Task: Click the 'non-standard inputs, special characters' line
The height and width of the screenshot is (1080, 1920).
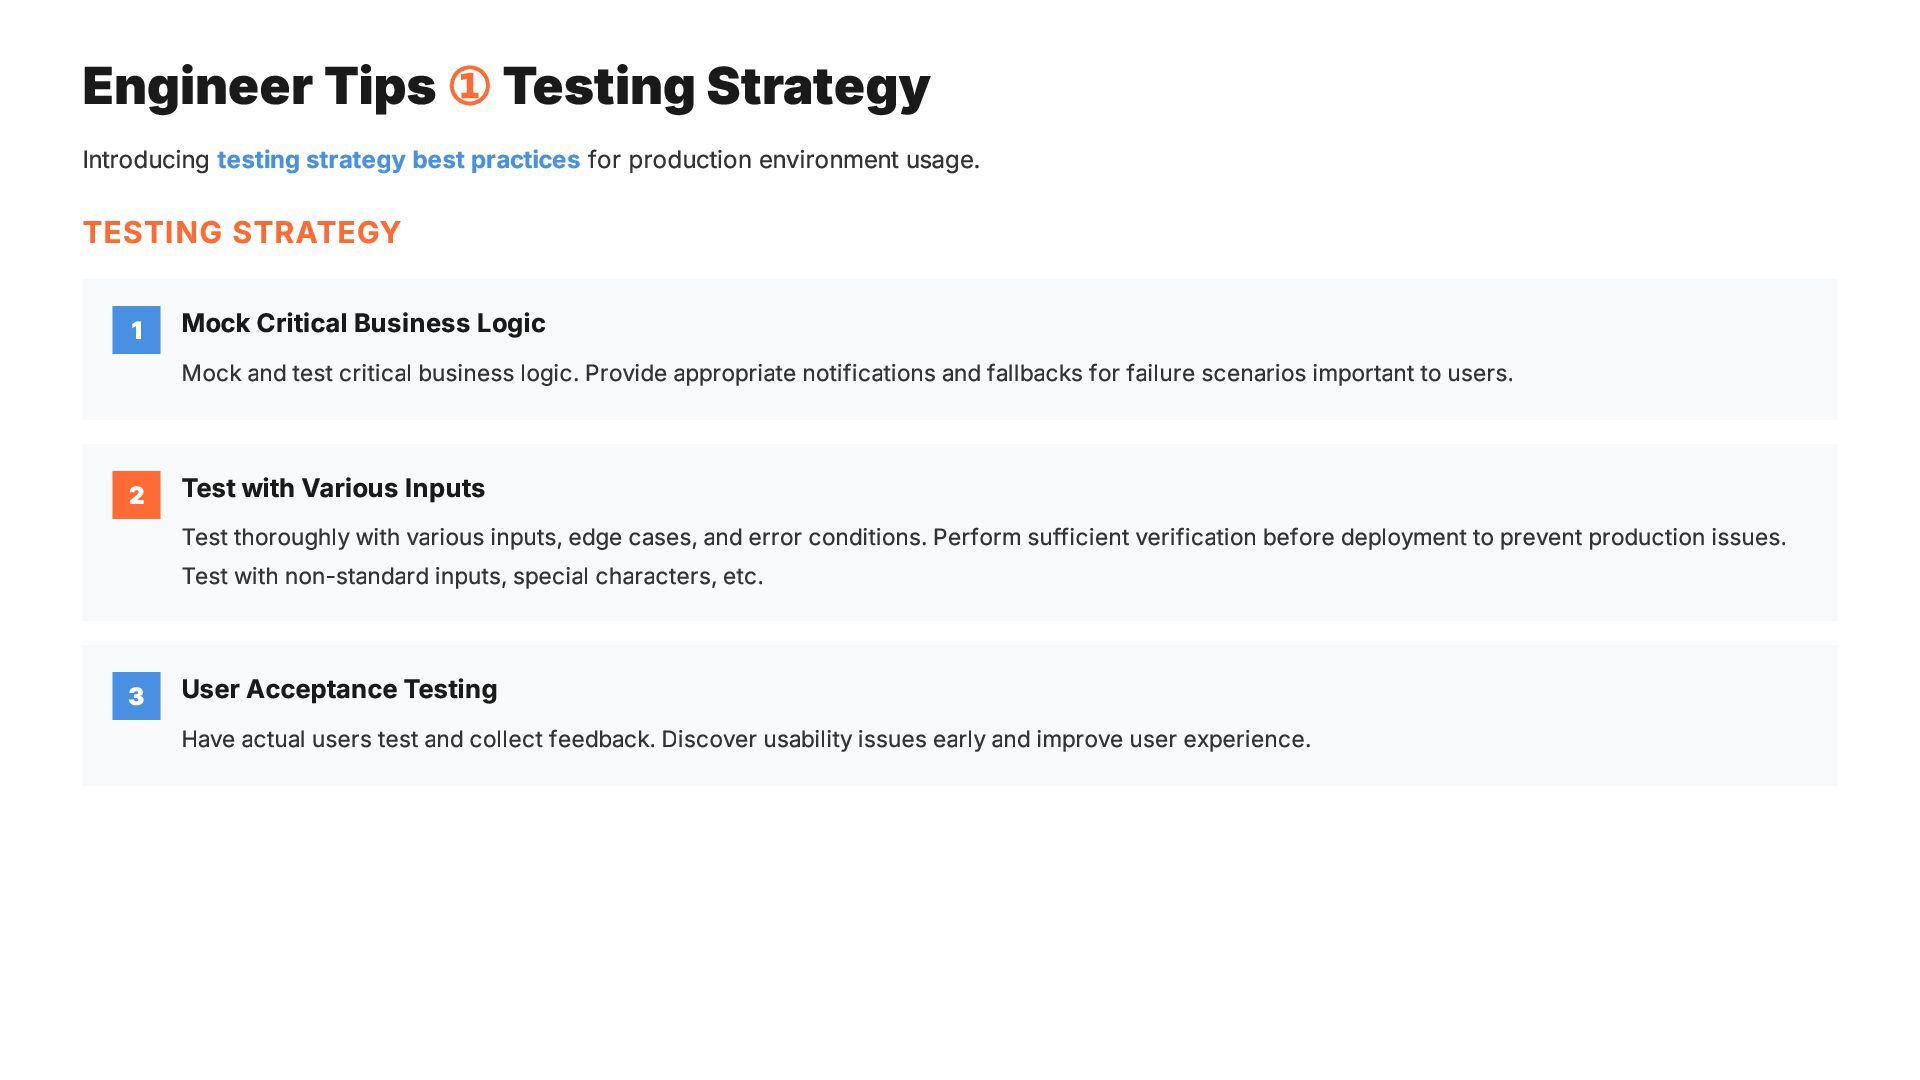Action: 472,577
